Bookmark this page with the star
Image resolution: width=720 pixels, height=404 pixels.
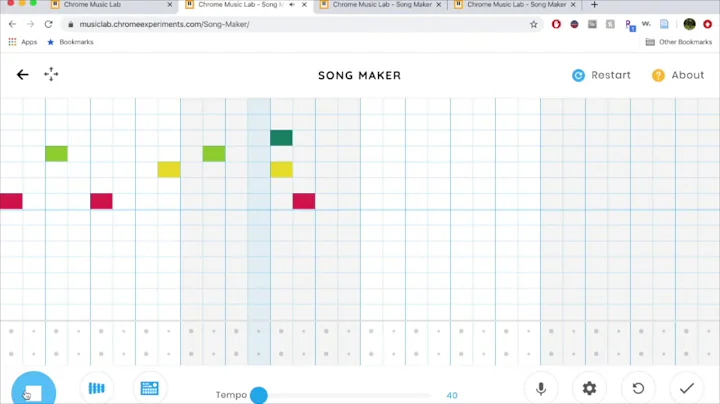coord(534,24)
